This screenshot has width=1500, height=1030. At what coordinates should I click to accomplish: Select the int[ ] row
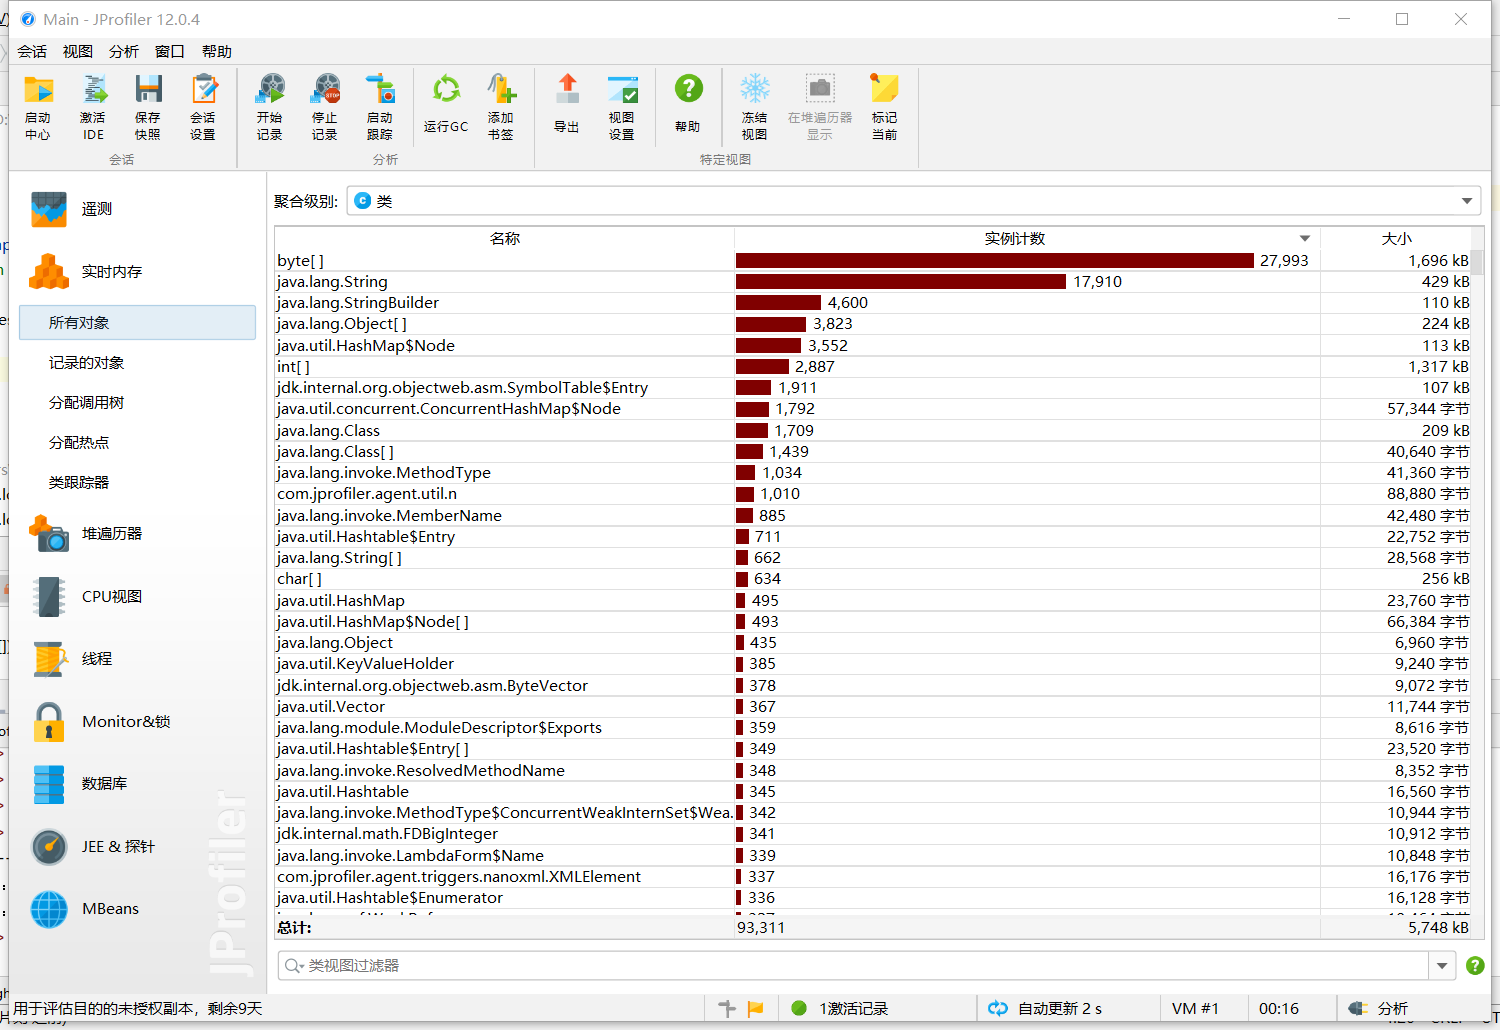click(x=873, y=366)
